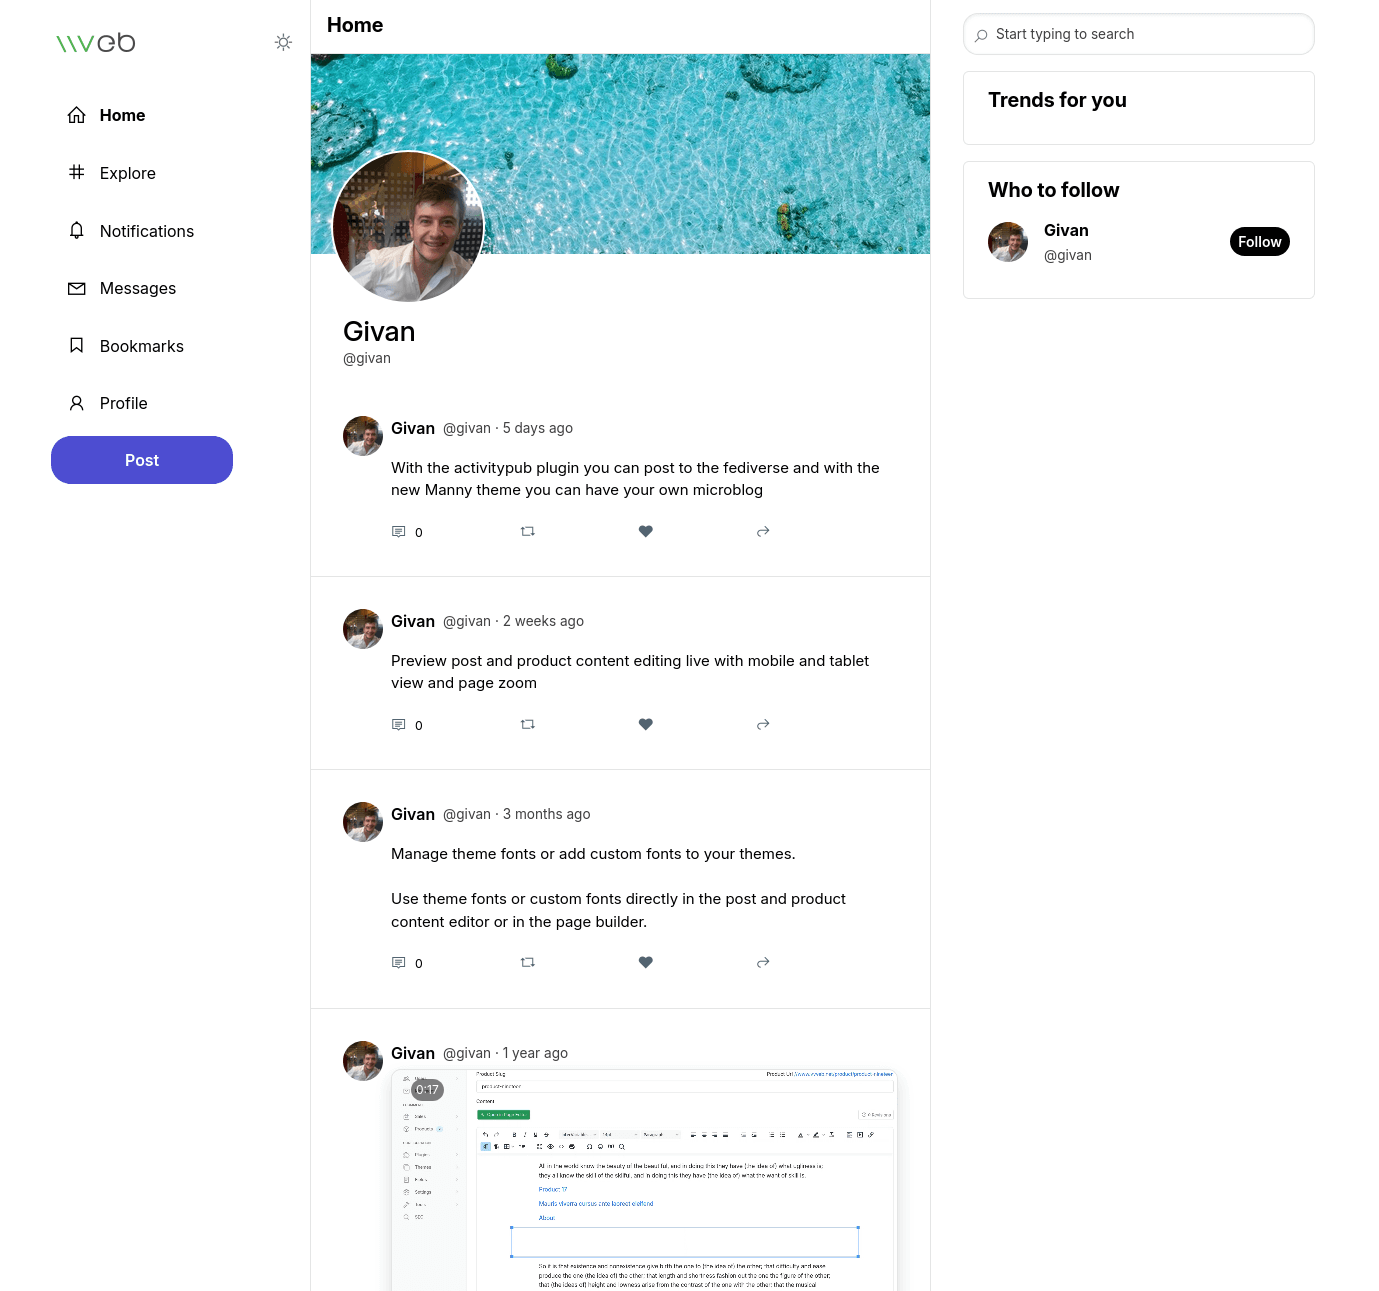
Task: Open the Vvveb logo link
Action: (96, 42)
